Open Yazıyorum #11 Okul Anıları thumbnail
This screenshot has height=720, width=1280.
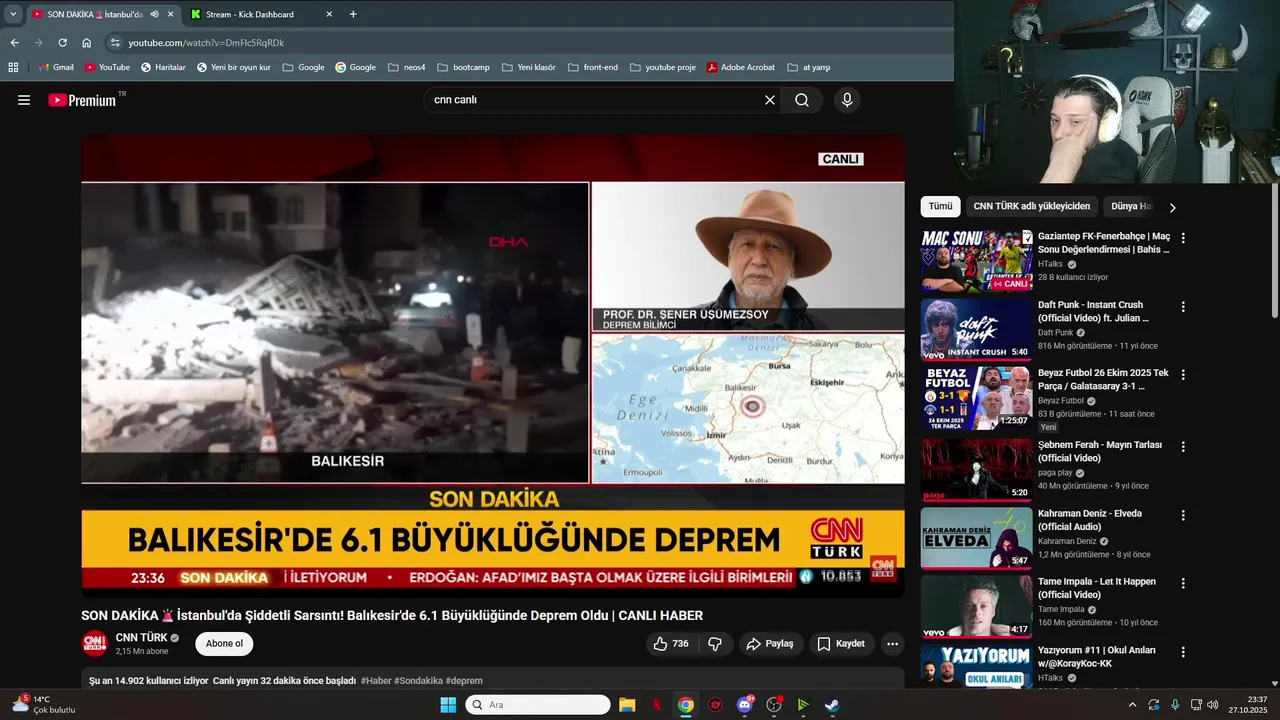click(976, 667)
